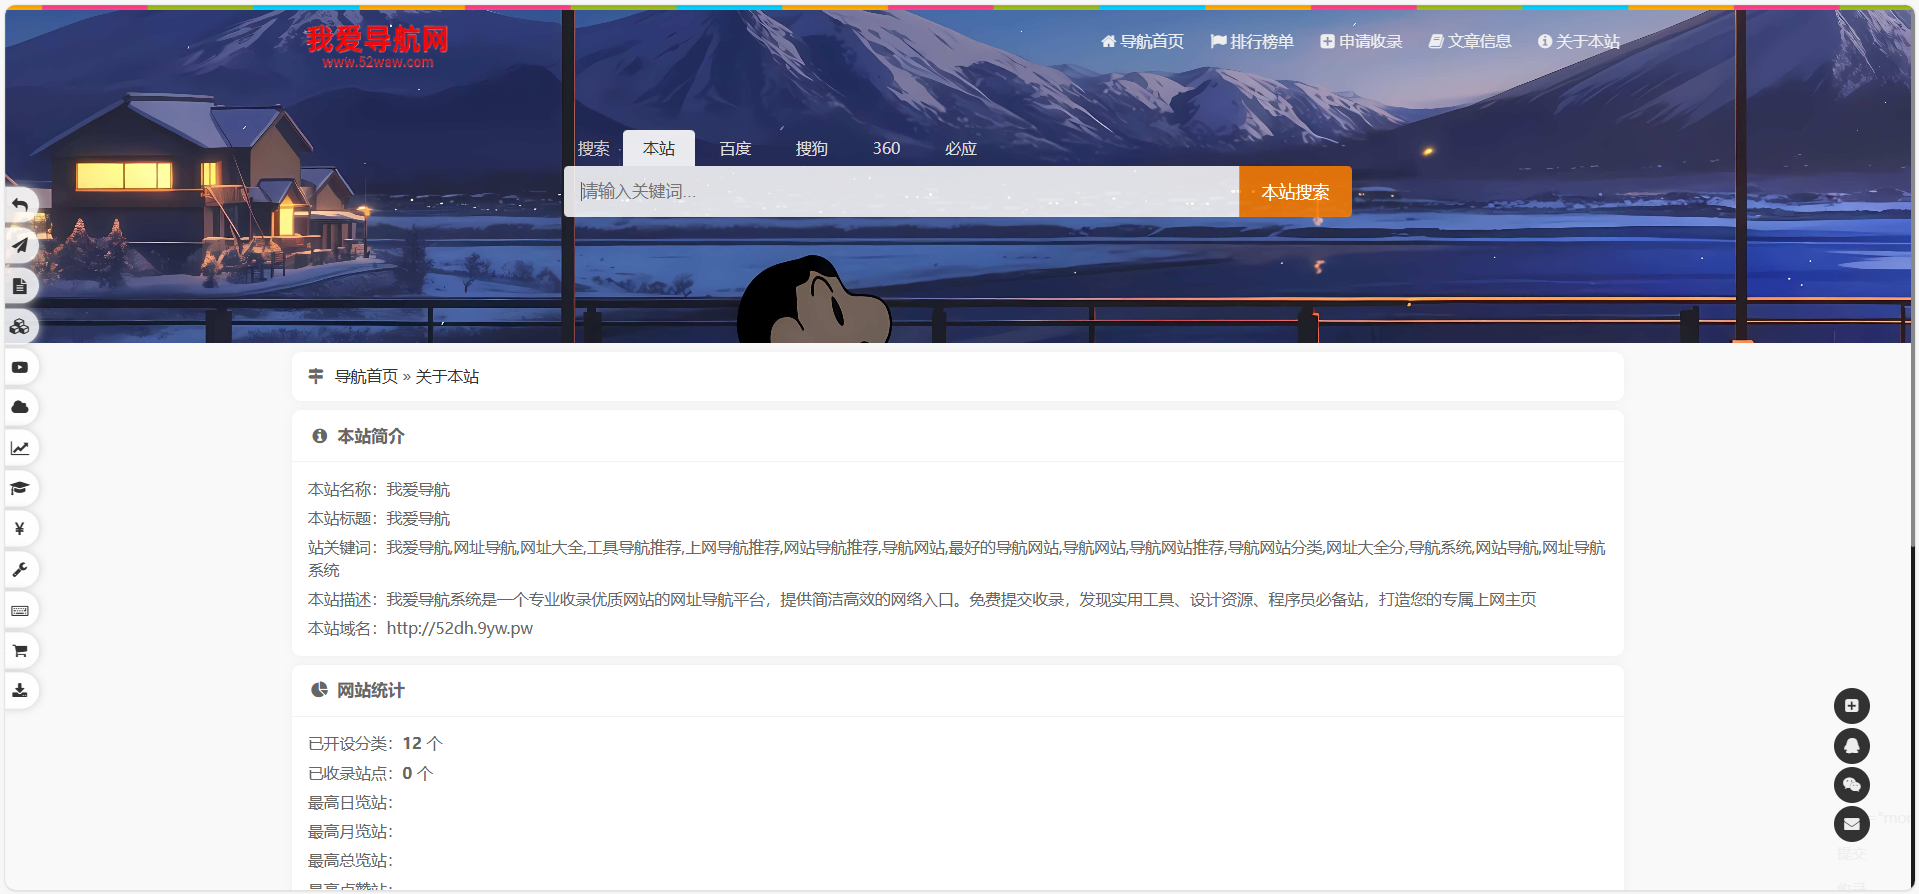Click the WeChat floating button
Screen dimensions: 1919x894
click(x=1851, y=785)
